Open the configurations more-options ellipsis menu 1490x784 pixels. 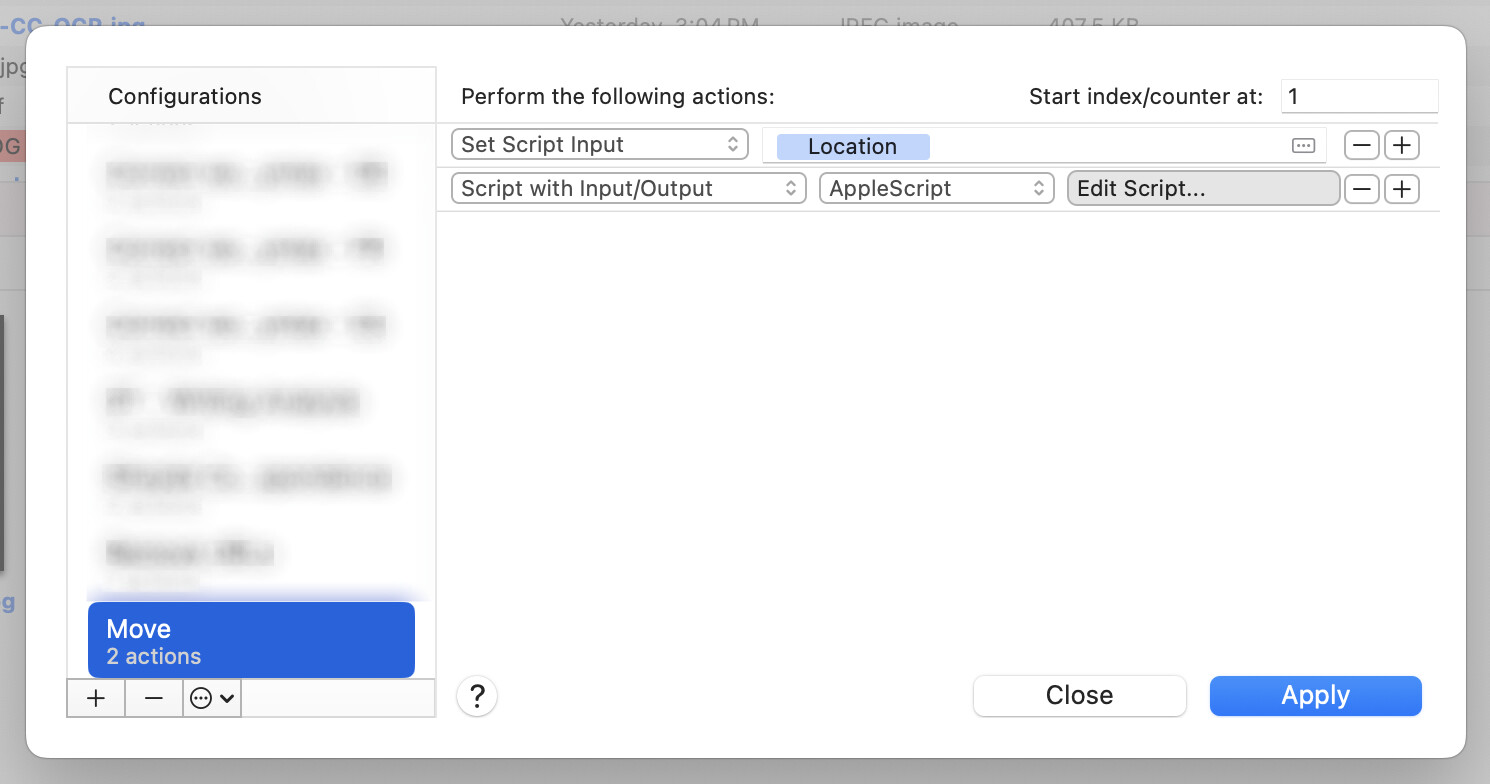click(212, 699)
